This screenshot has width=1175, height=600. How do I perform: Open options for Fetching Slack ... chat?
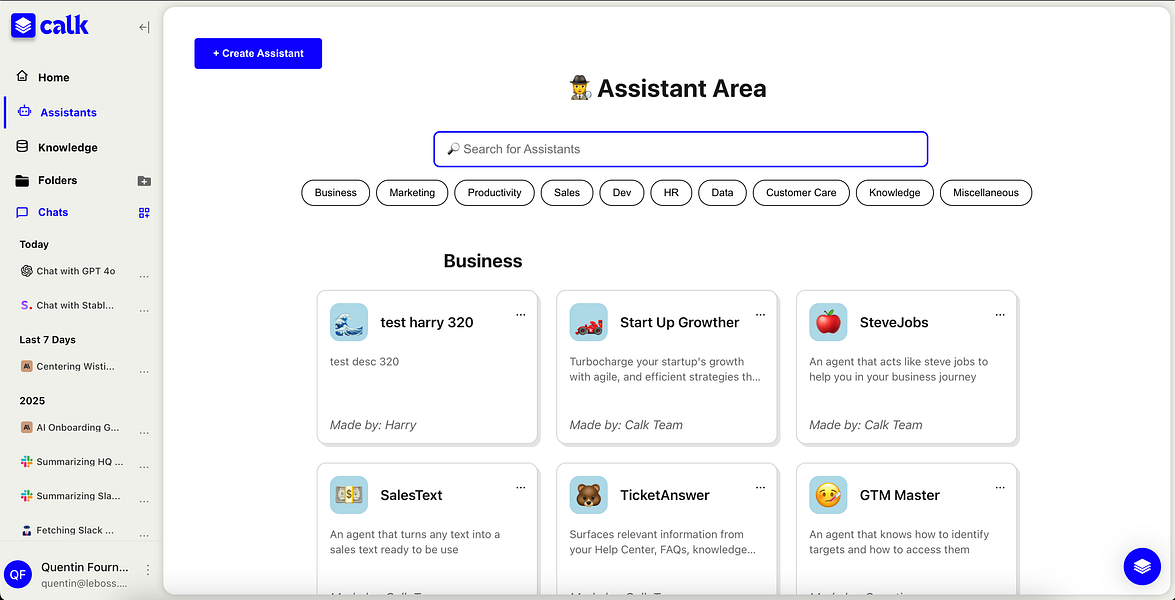[x=145, y=535]
